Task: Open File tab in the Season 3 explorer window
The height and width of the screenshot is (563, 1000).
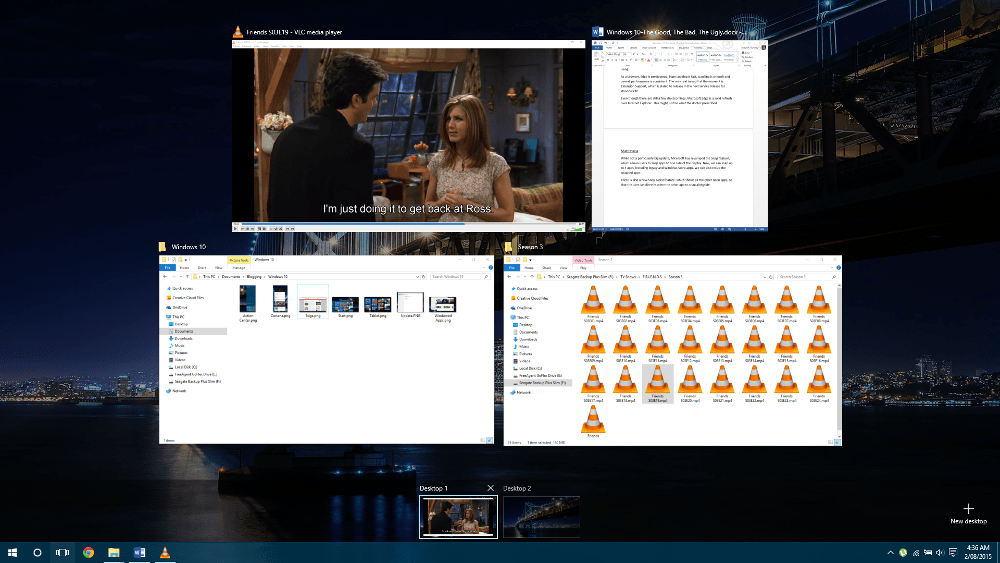Action: pos(511,268)
